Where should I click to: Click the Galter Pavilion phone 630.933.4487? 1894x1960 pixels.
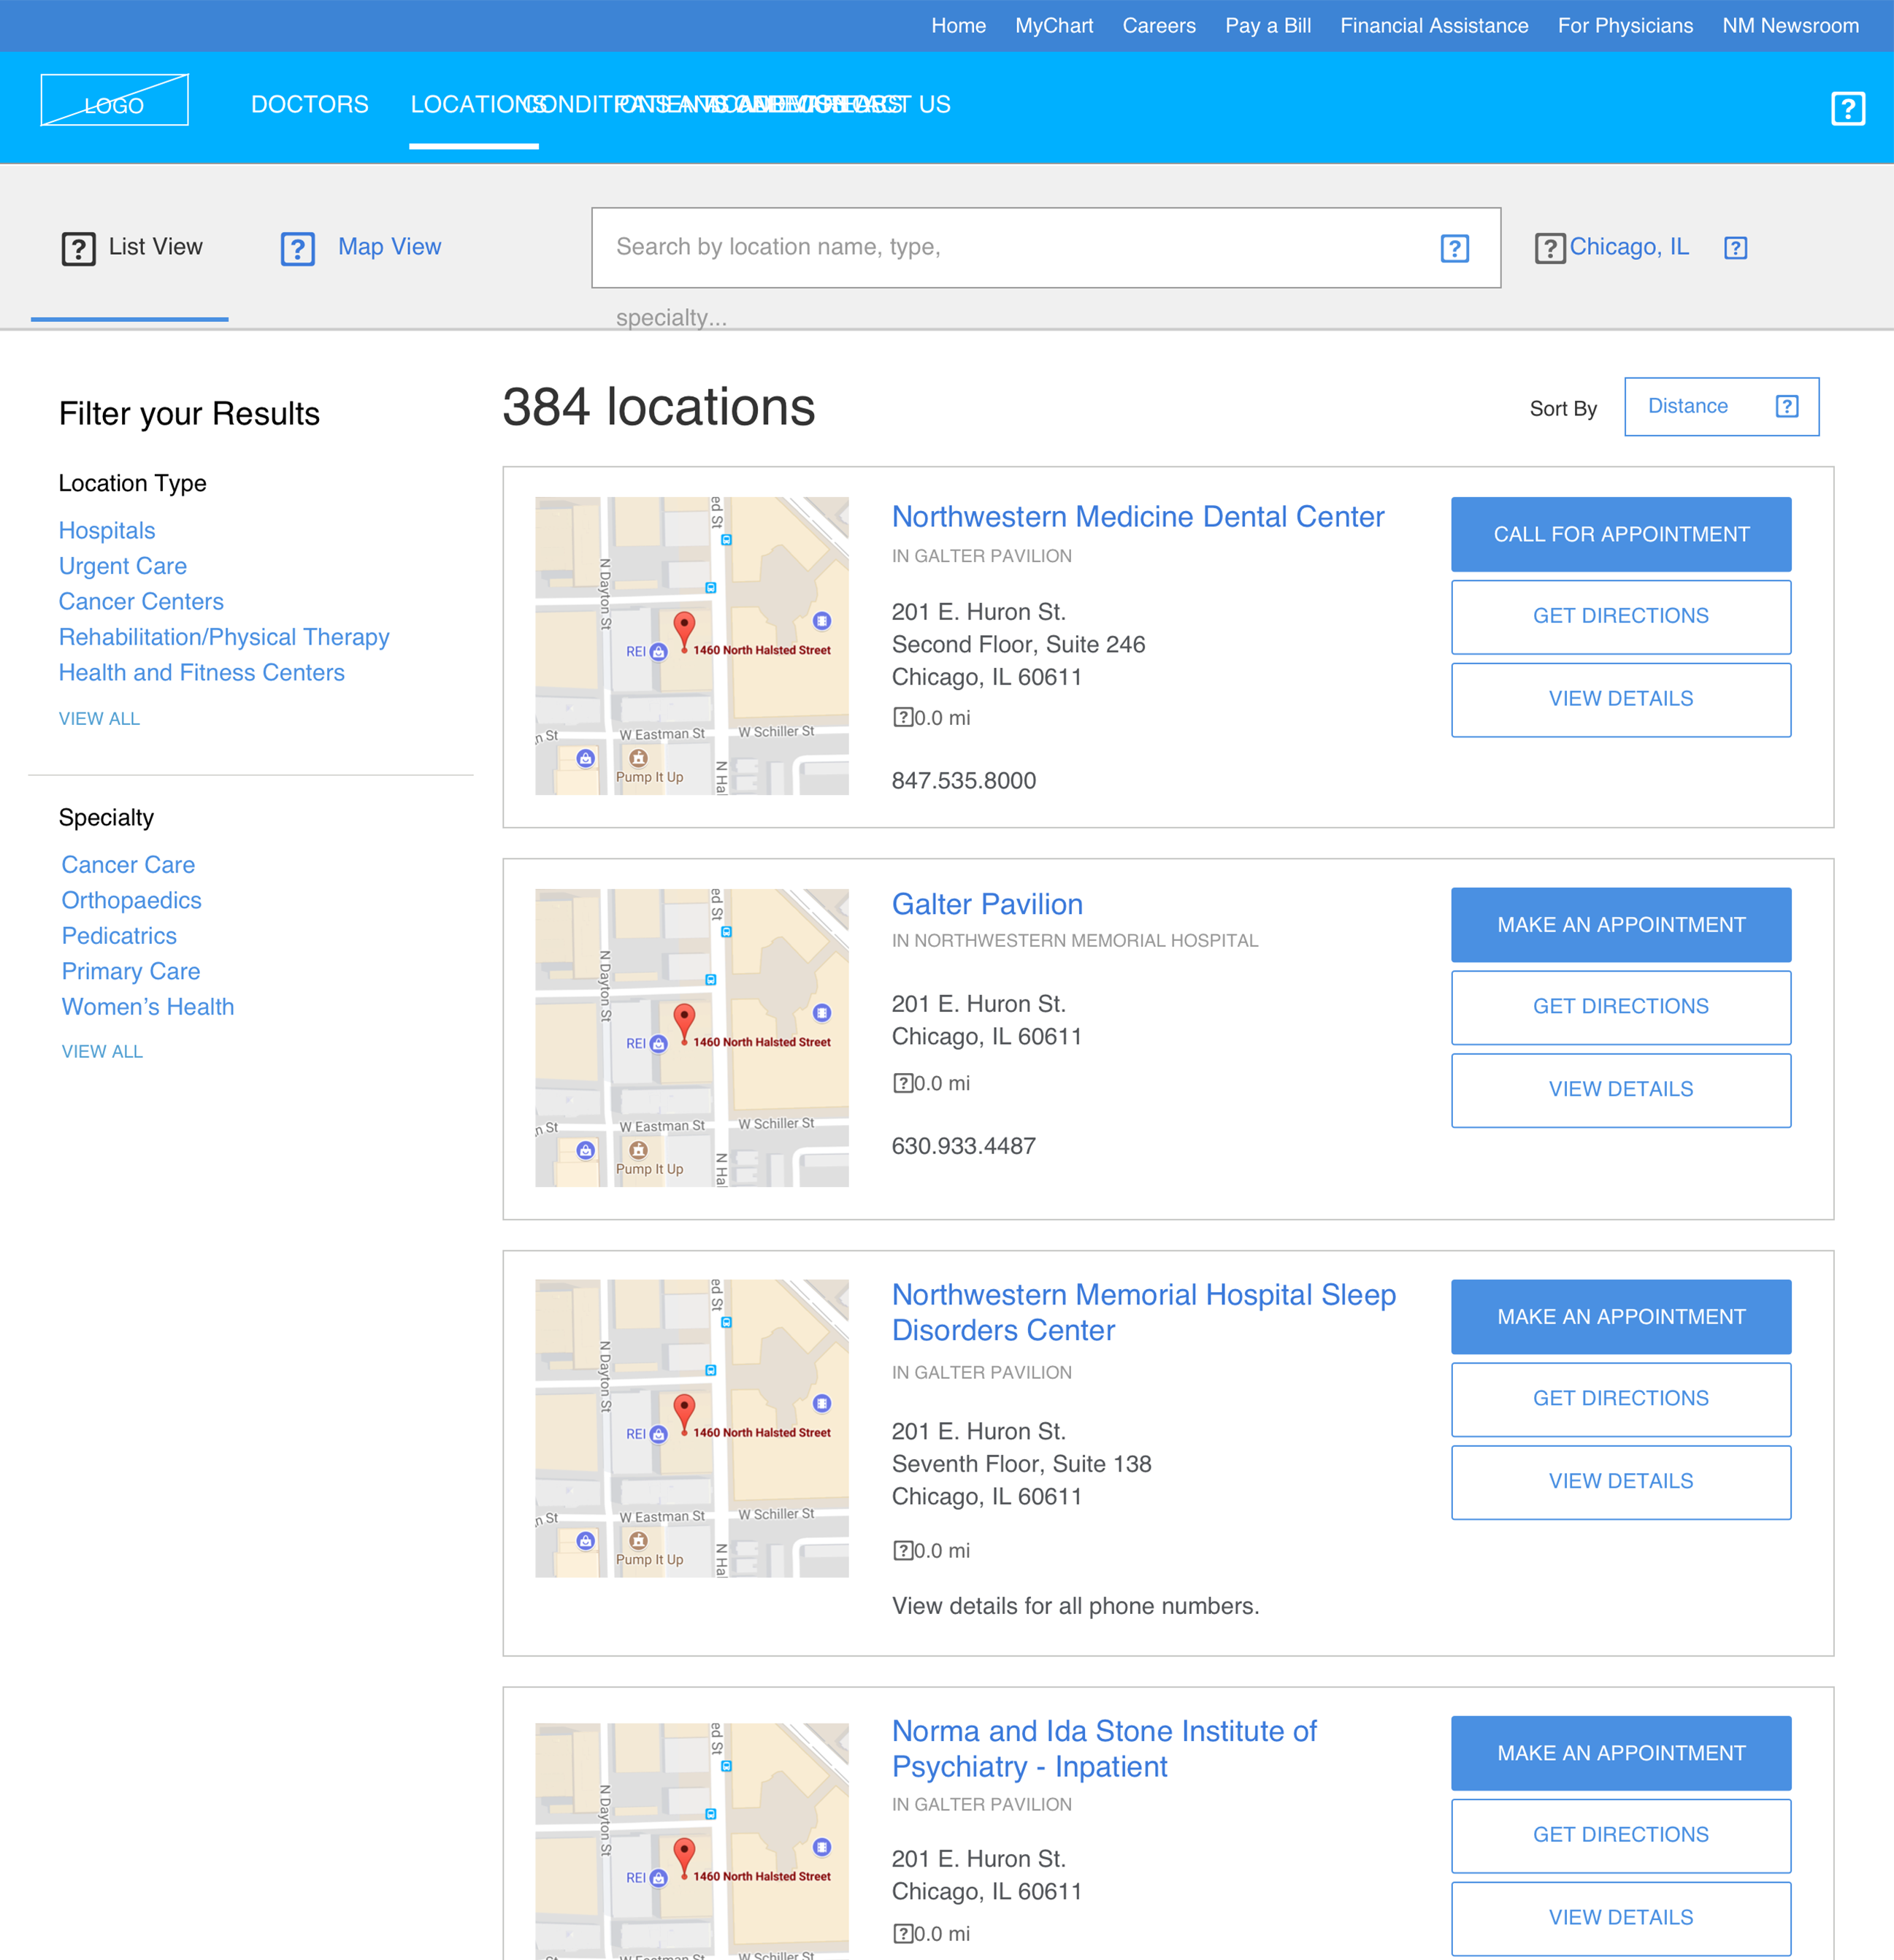click(963, 1146)
